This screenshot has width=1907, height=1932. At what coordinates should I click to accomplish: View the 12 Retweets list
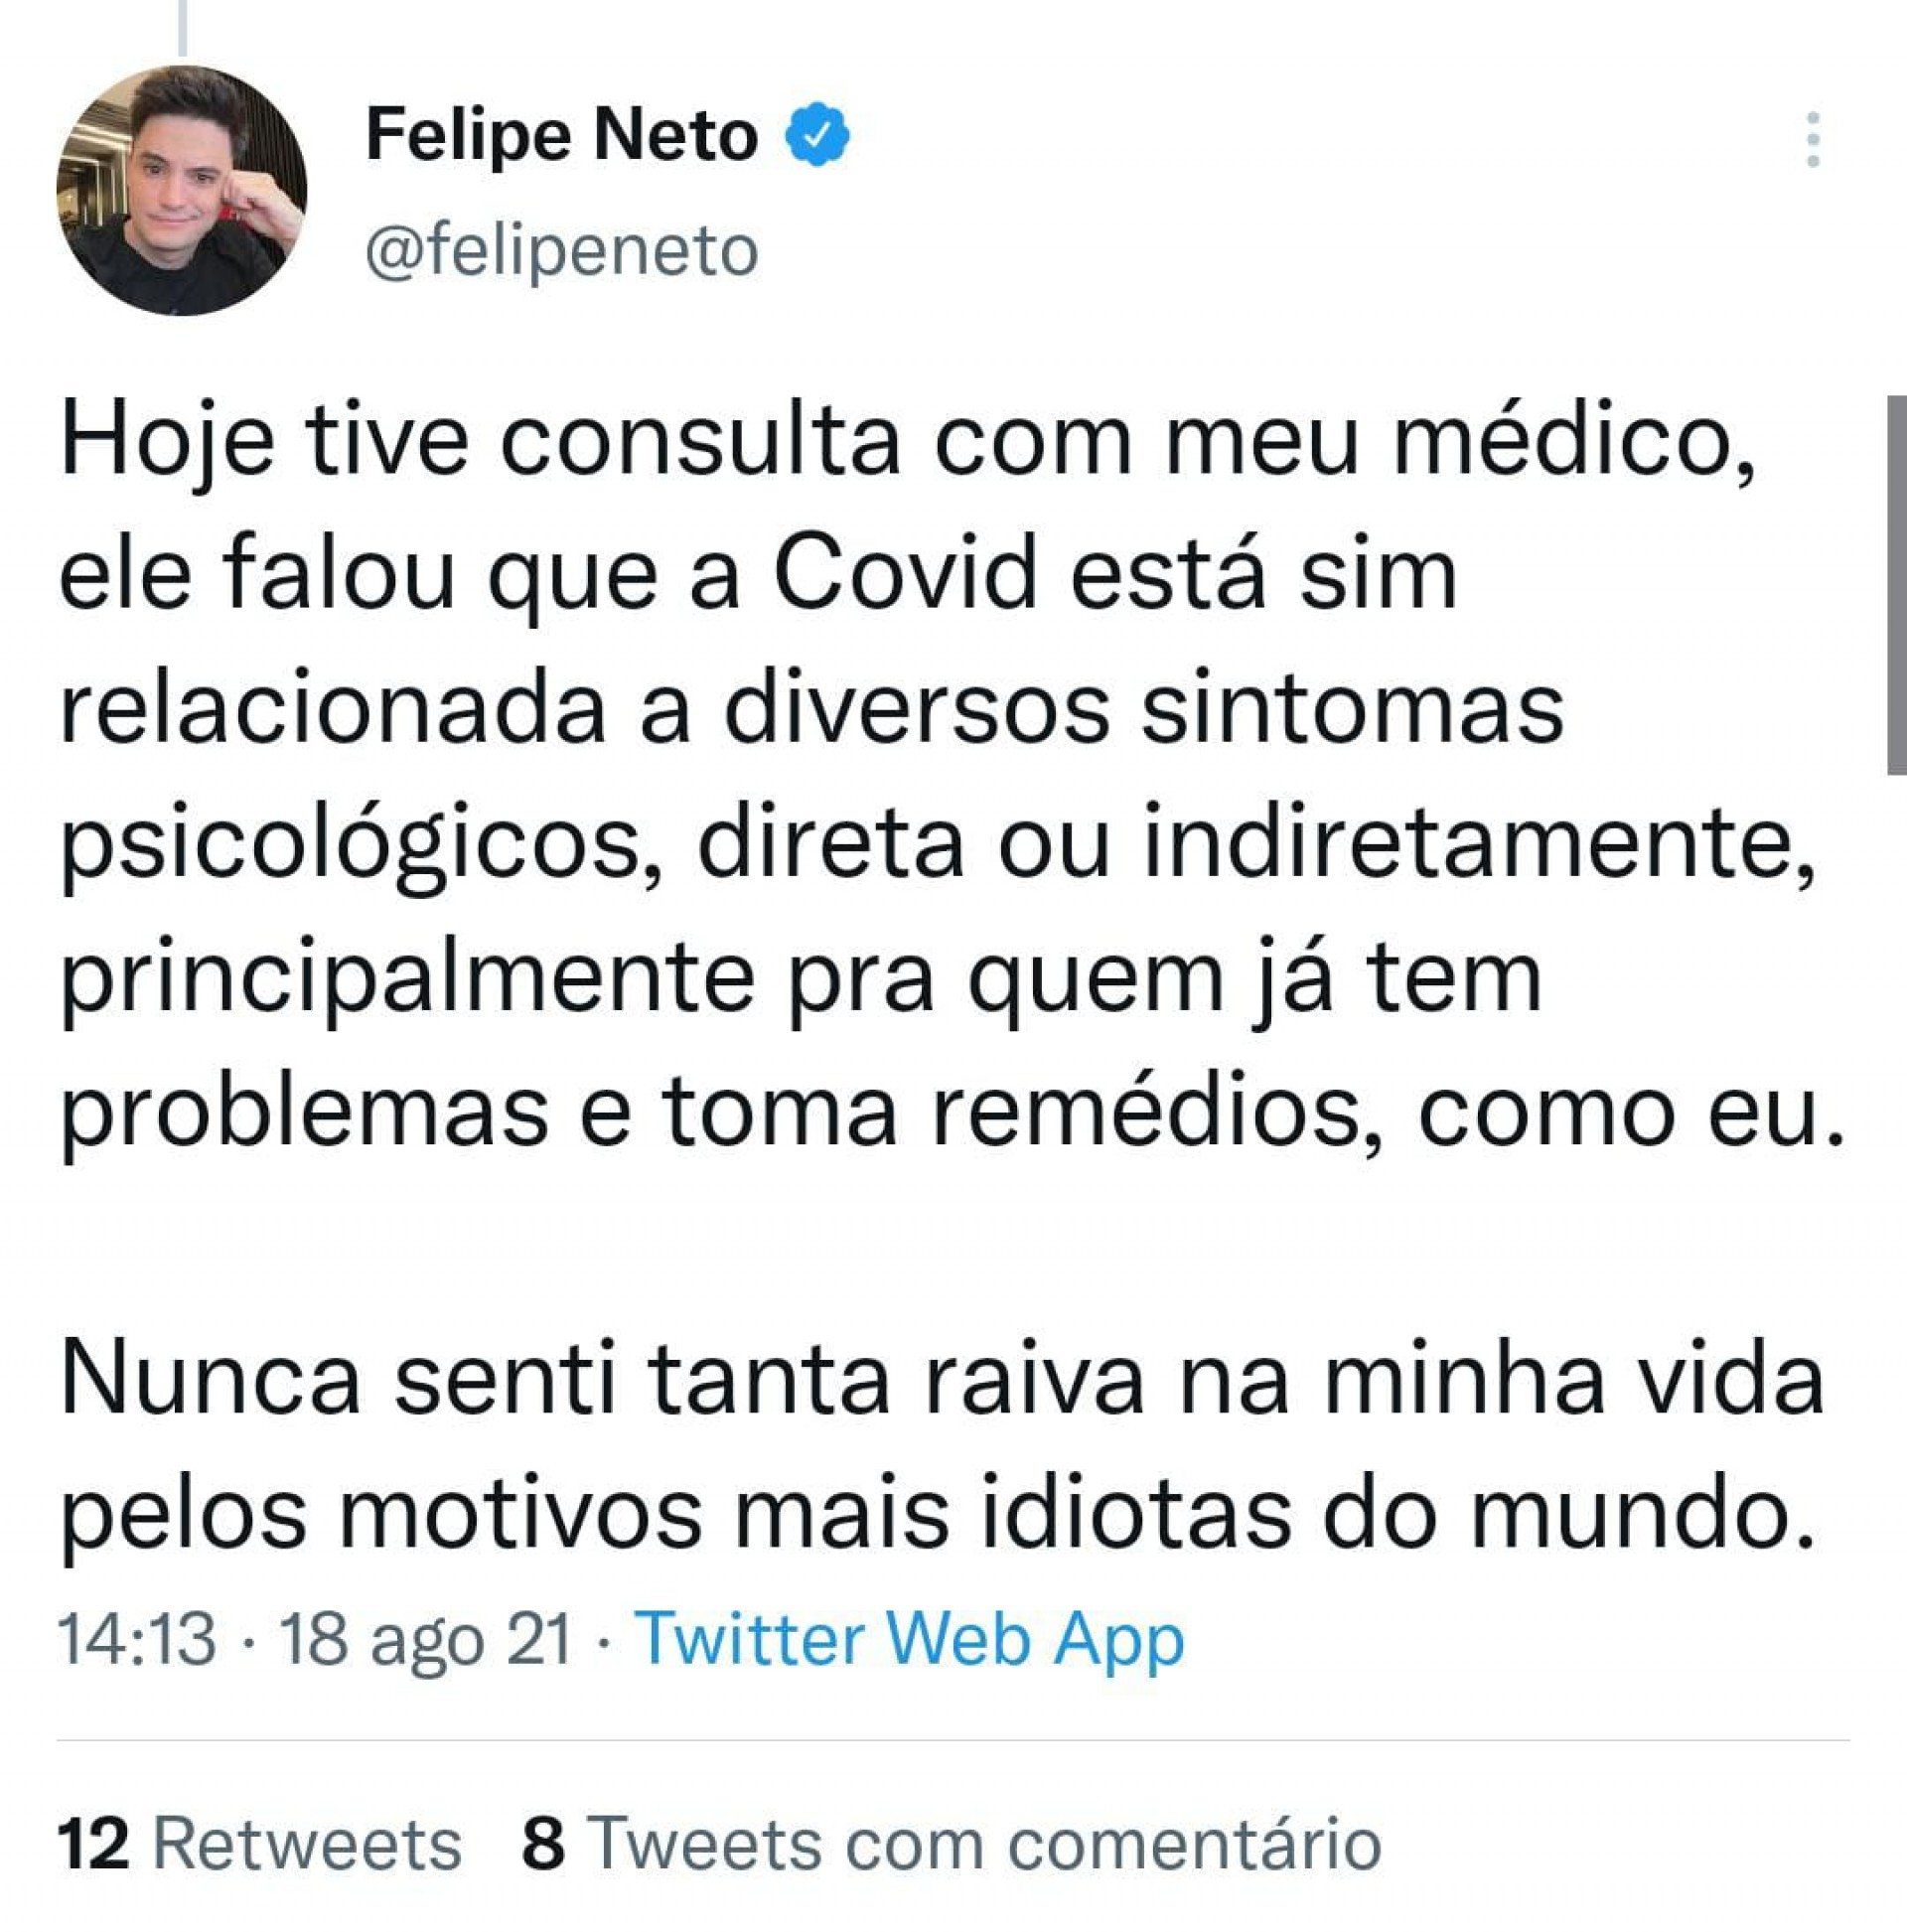(258, 1843)
